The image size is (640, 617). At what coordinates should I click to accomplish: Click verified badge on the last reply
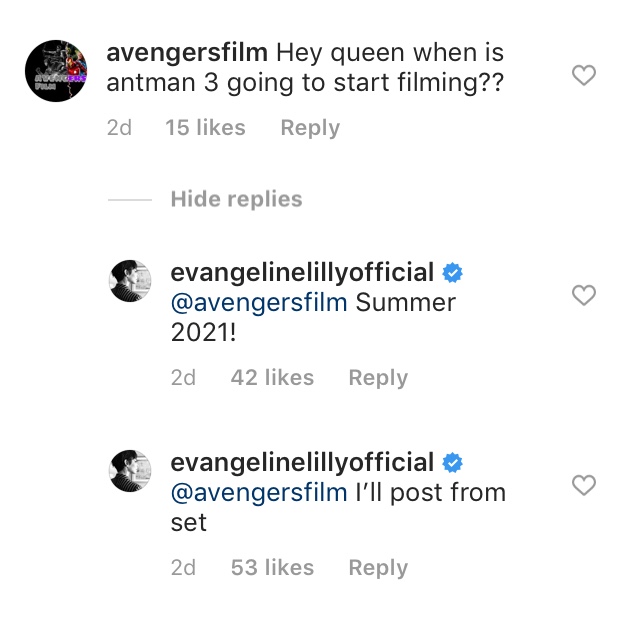click(x=453, y=462)
